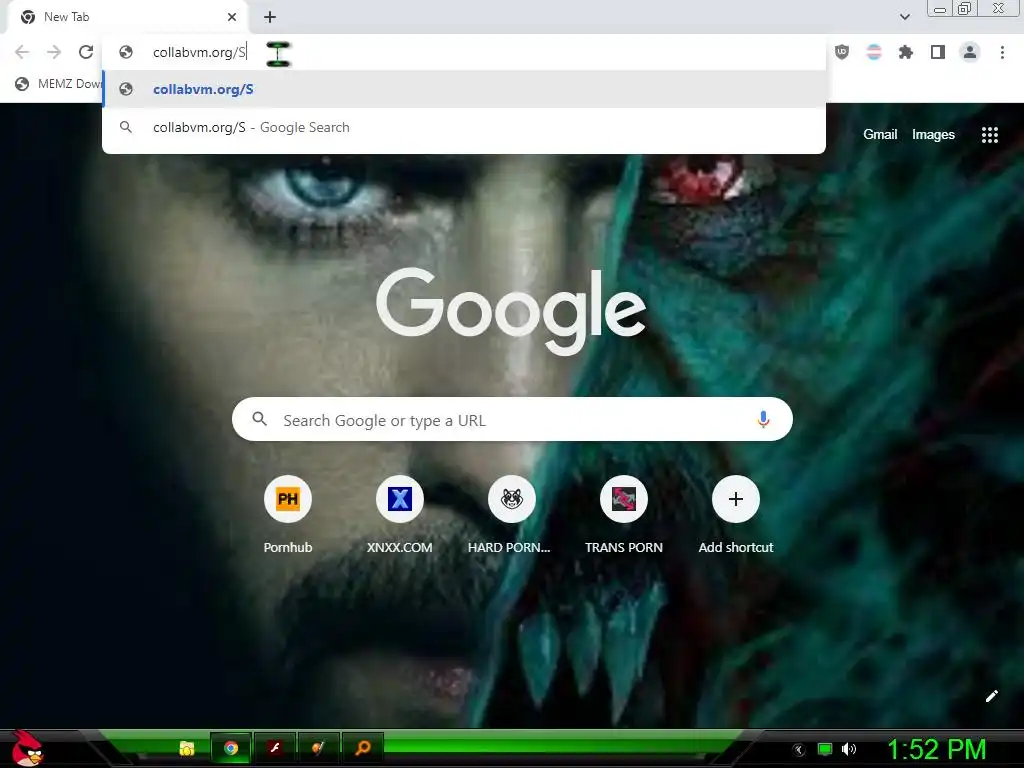Viewport: 1024px width, 768px height.
Task: Open the volume speaker tray icon
Action: click(x=849, y=749)
